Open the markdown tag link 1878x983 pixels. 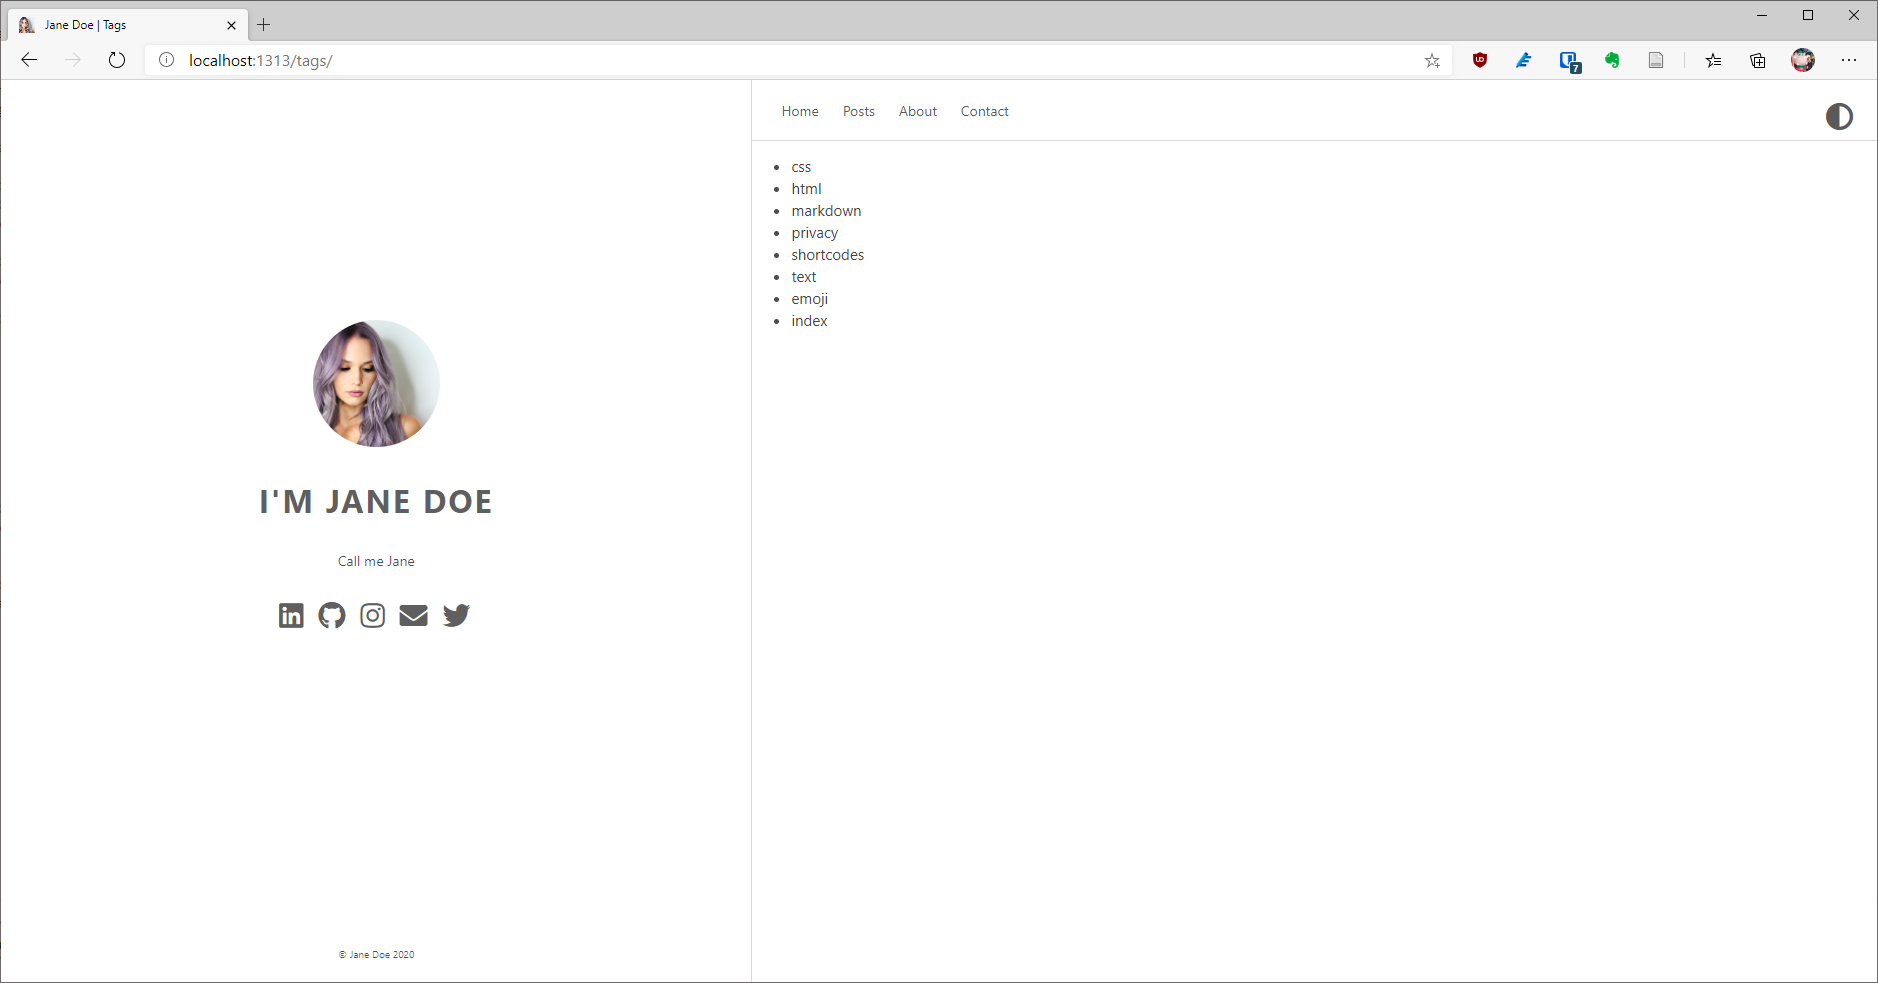(826, 211)
